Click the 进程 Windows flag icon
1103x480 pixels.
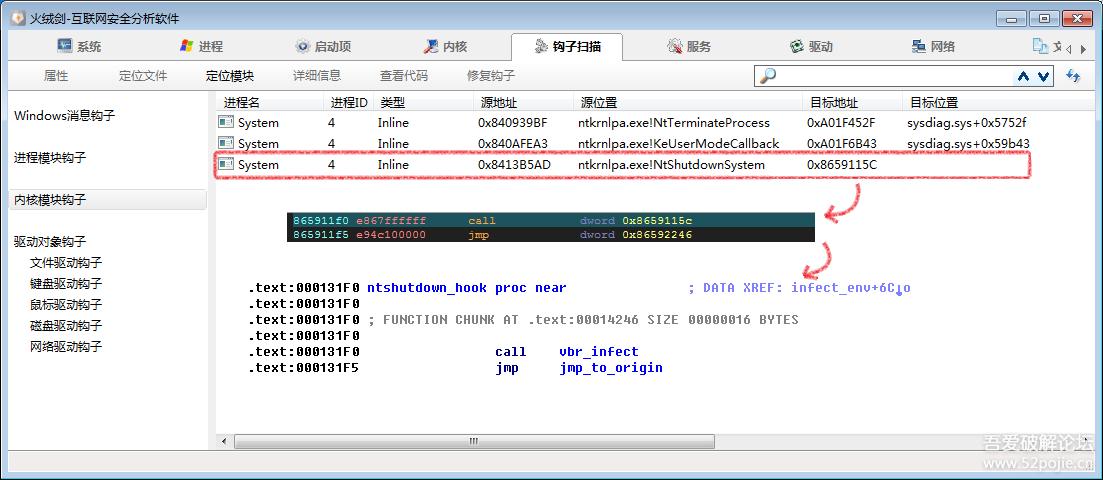186,46
